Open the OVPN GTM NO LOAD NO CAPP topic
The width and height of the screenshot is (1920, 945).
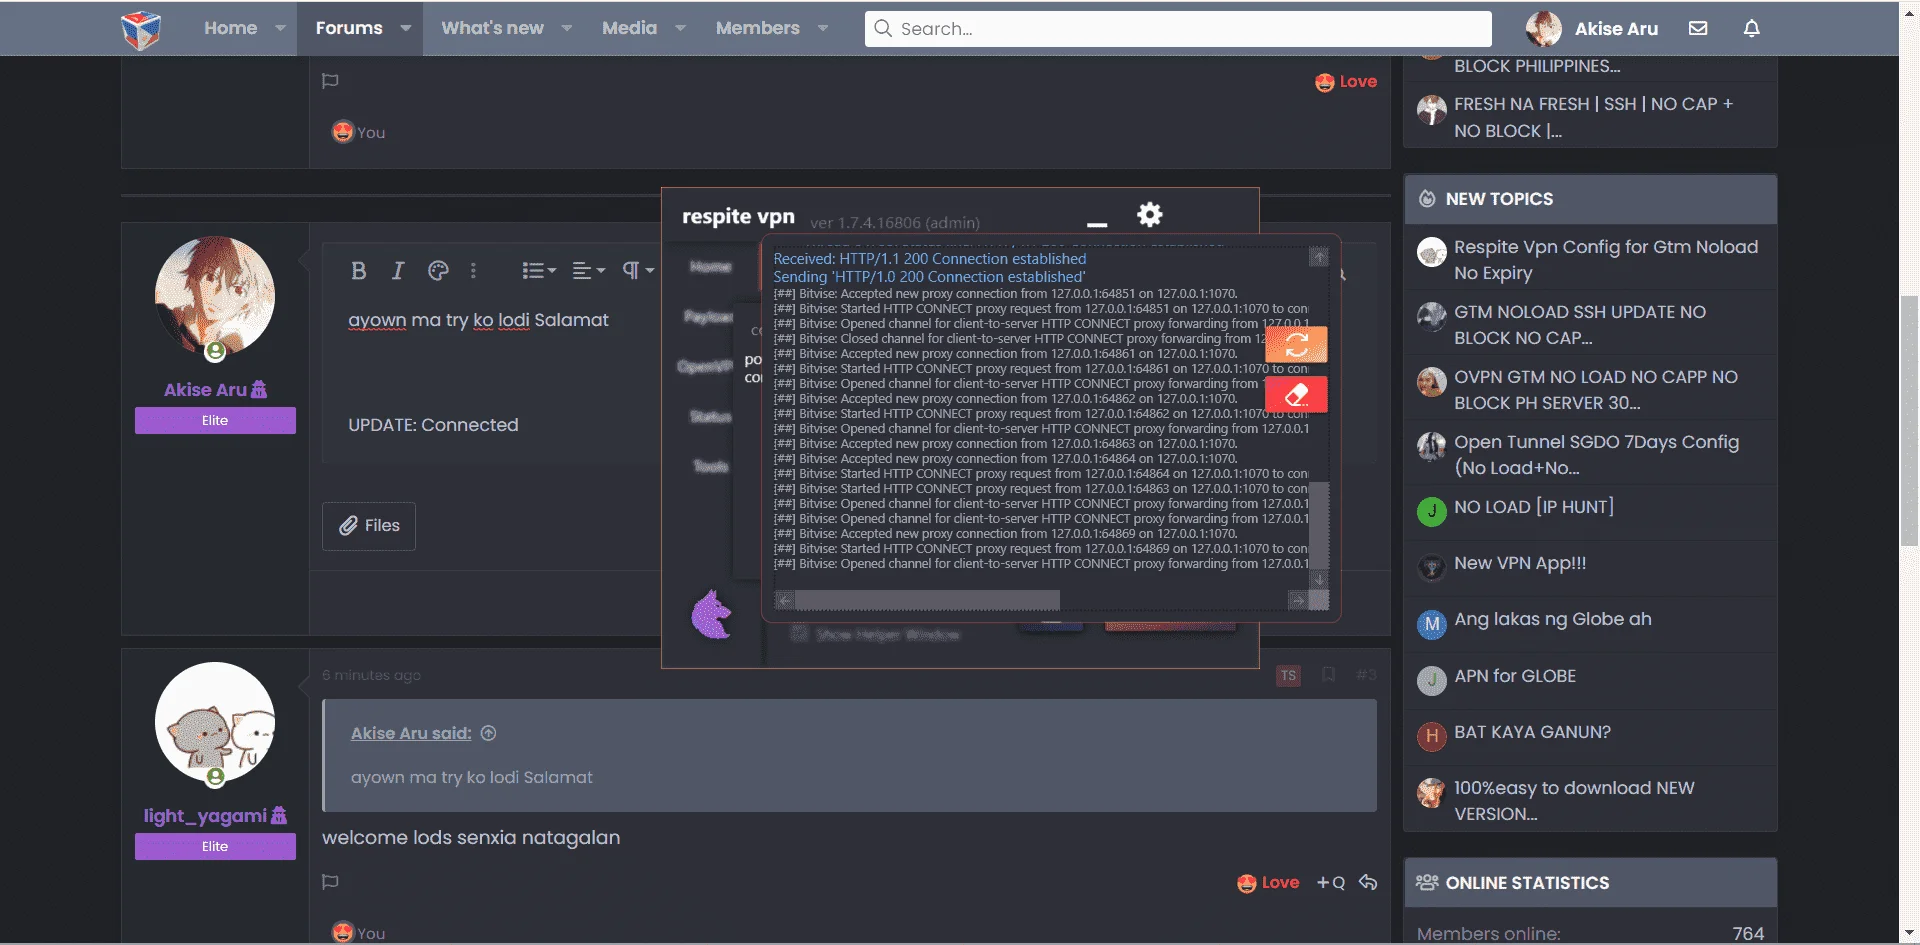[x=1596, y=390]
